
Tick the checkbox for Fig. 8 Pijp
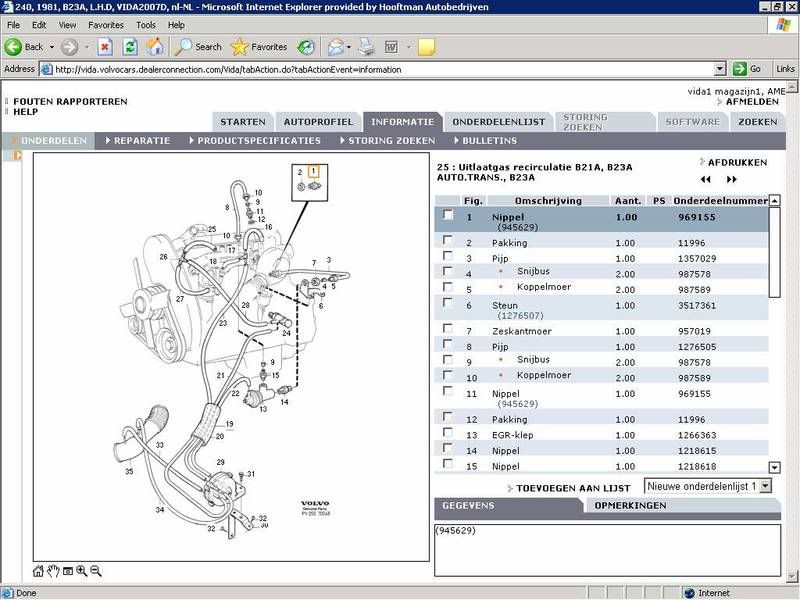[x=448, y=344]
